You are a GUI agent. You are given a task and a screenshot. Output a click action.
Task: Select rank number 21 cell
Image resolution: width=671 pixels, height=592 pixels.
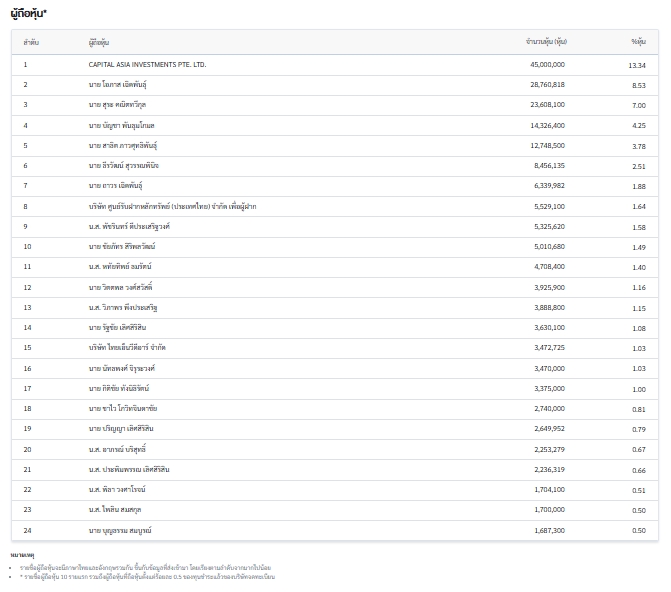coord(28,469)
